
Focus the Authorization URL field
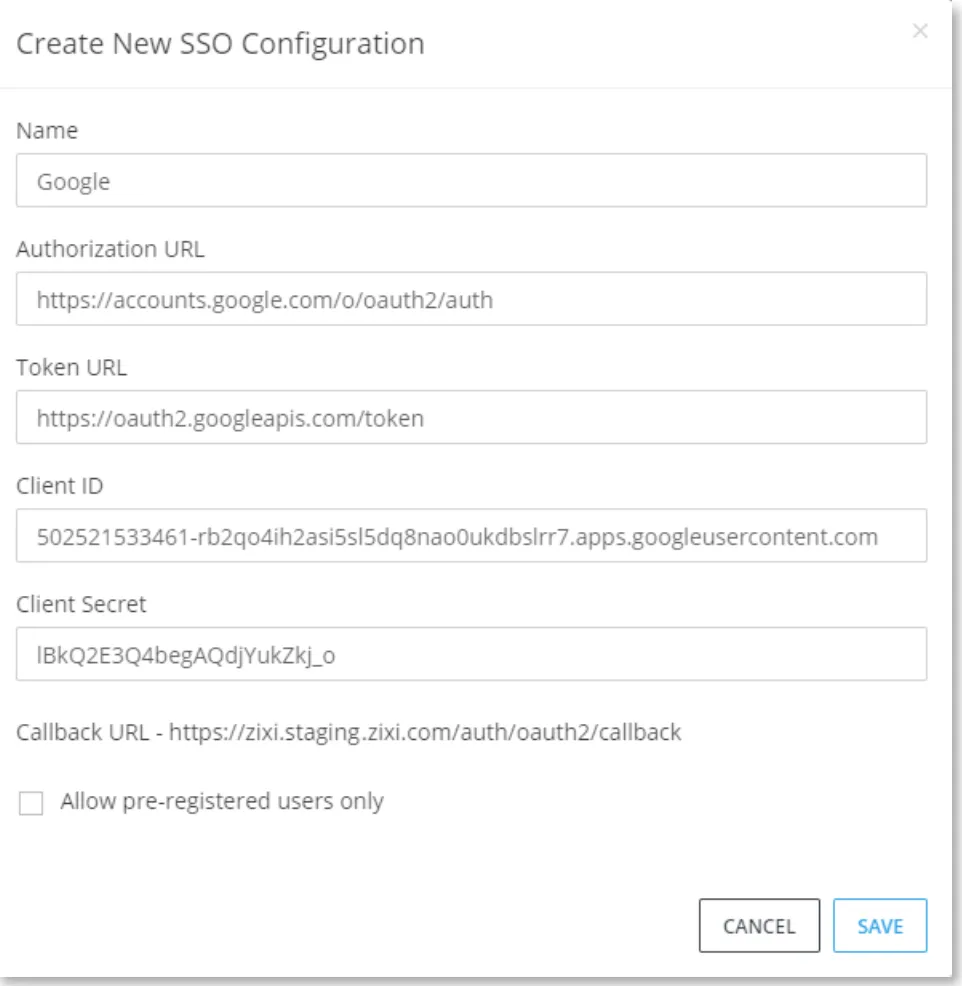(472, 299)
